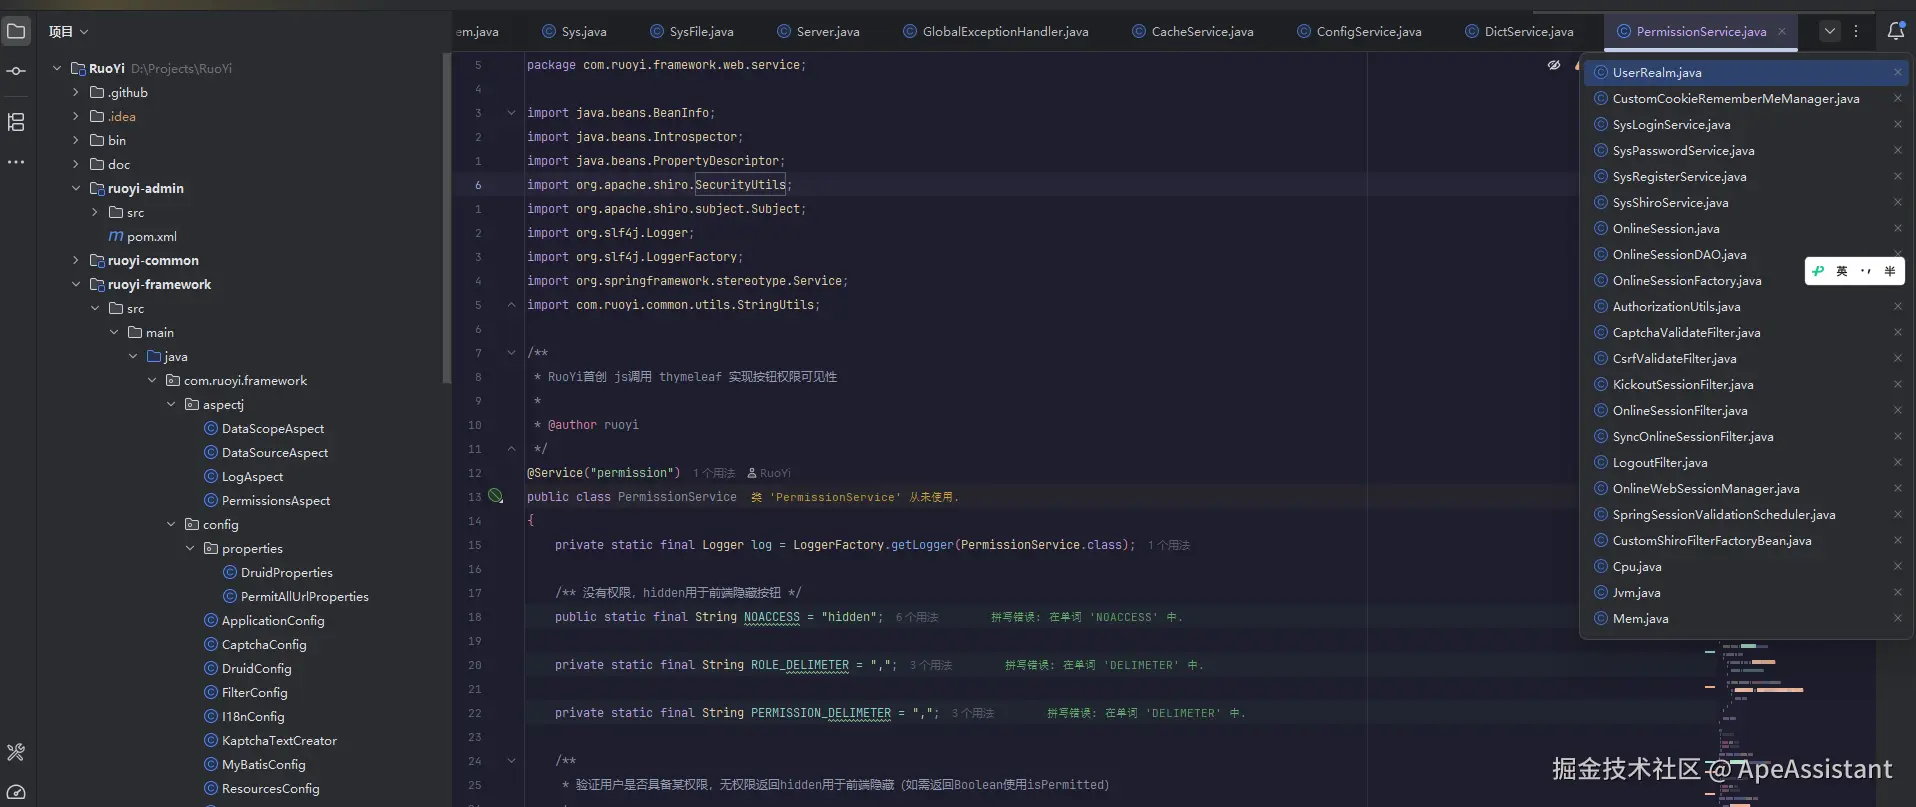This screenshot has height=807, width=1916.
Task: Click the author RuoYi person icon inlay
Action: [x=751, y=473]
